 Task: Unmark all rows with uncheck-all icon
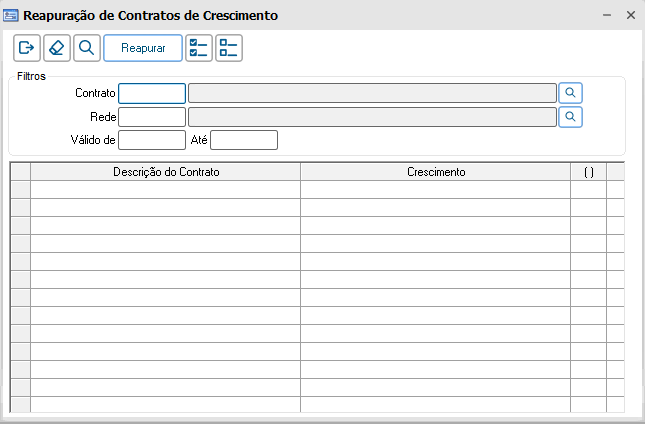(229, 48)
